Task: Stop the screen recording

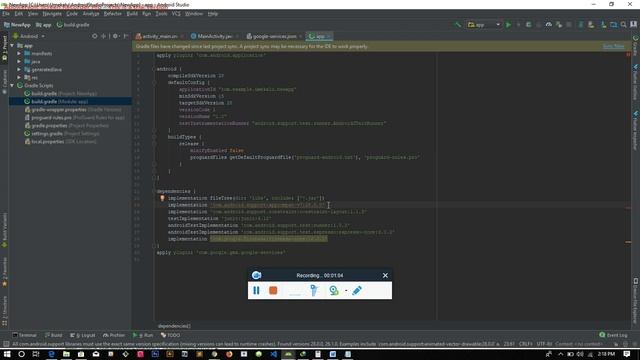Action: (x=273, y=290)
